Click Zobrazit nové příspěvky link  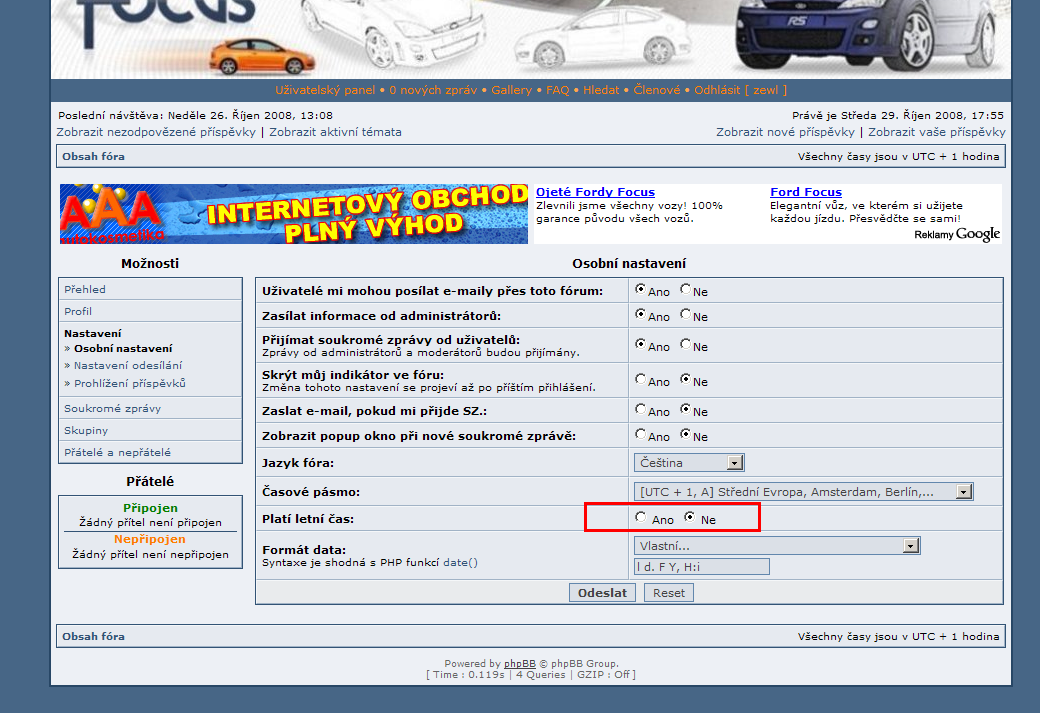(785, 132)
